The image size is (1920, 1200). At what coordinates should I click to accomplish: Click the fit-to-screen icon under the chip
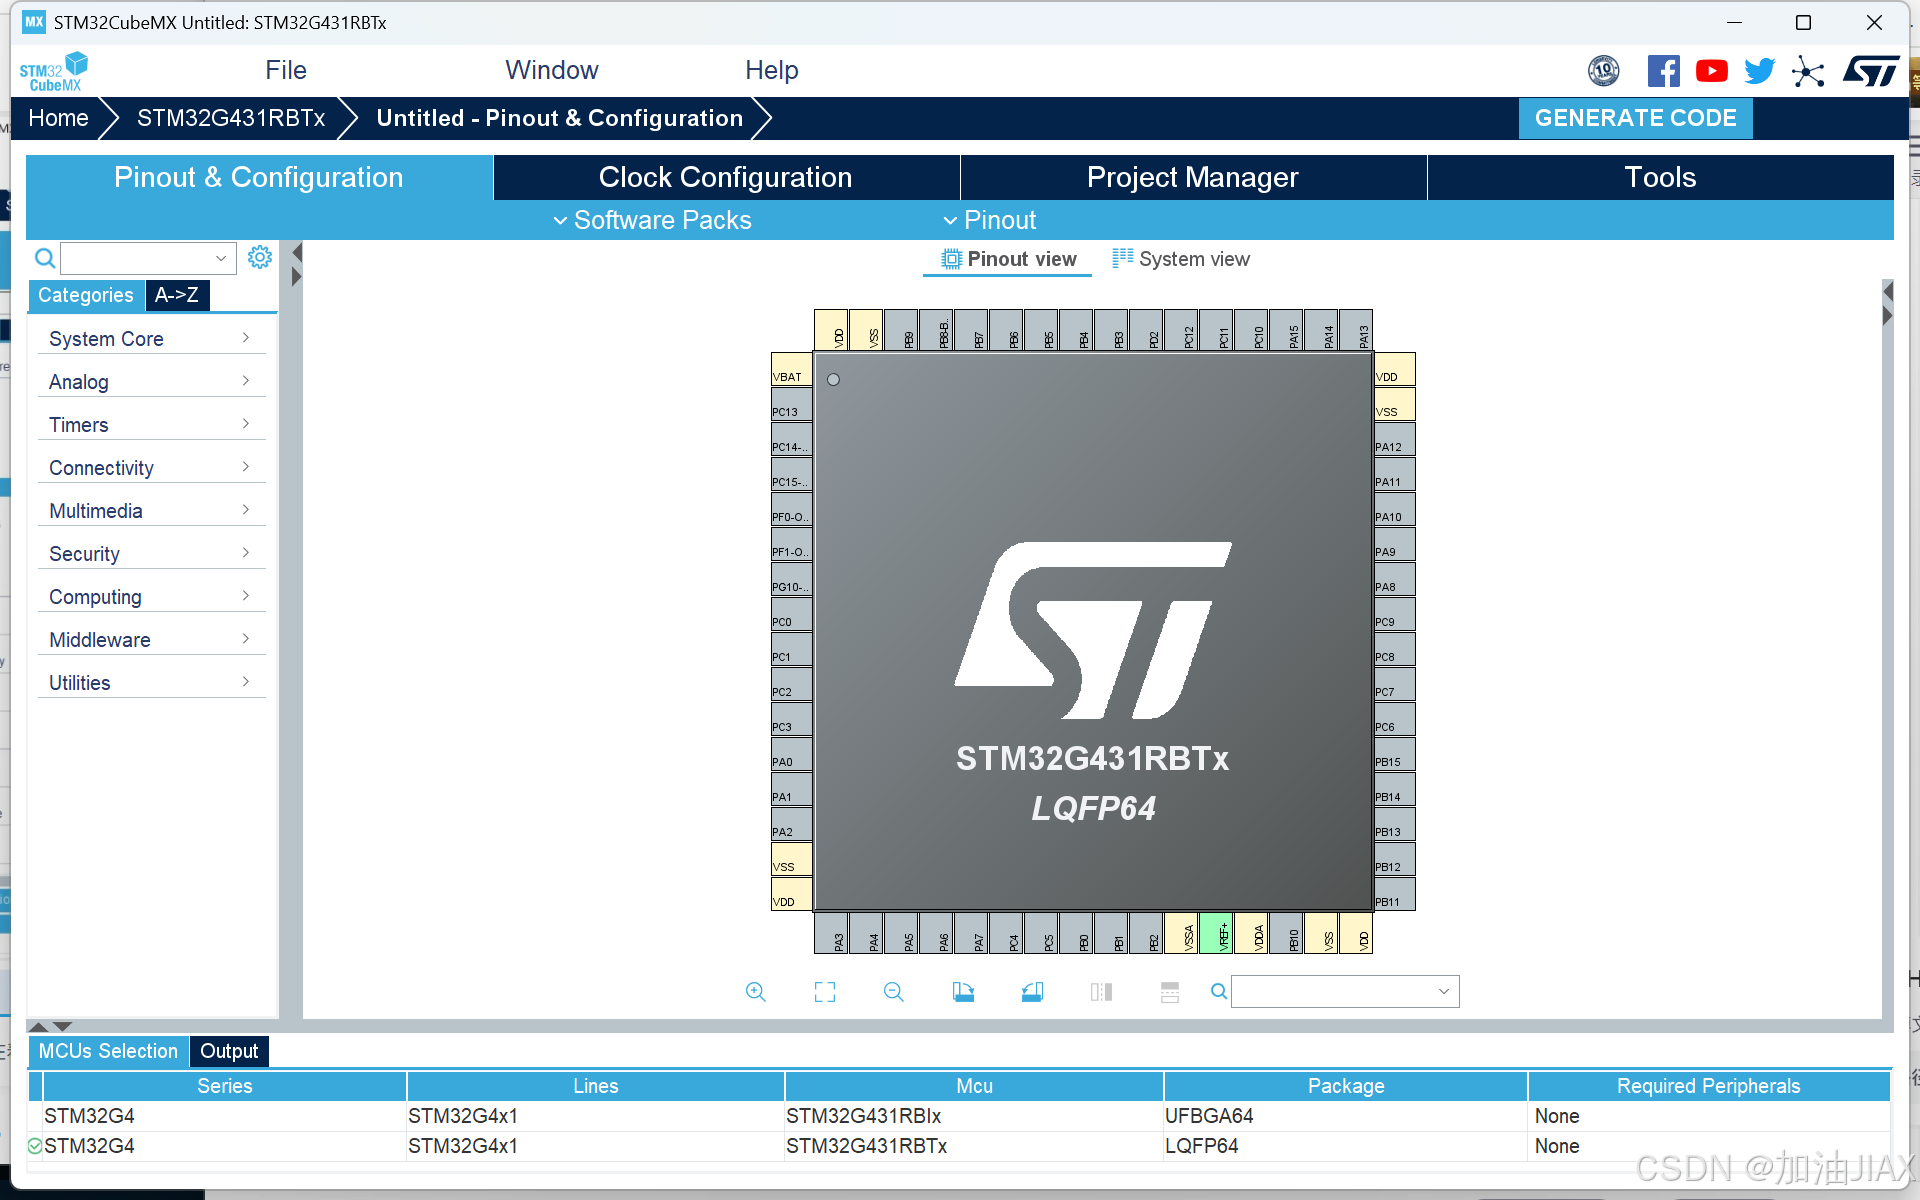(825, 992)
